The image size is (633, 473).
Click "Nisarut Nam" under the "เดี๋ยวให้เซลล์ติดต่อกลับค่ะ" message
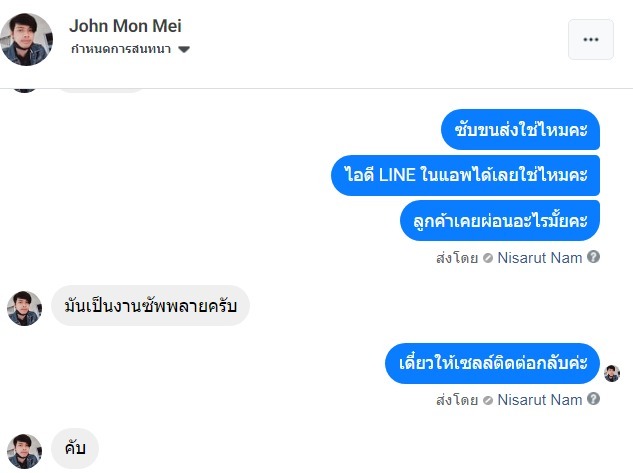coord(539,400)
